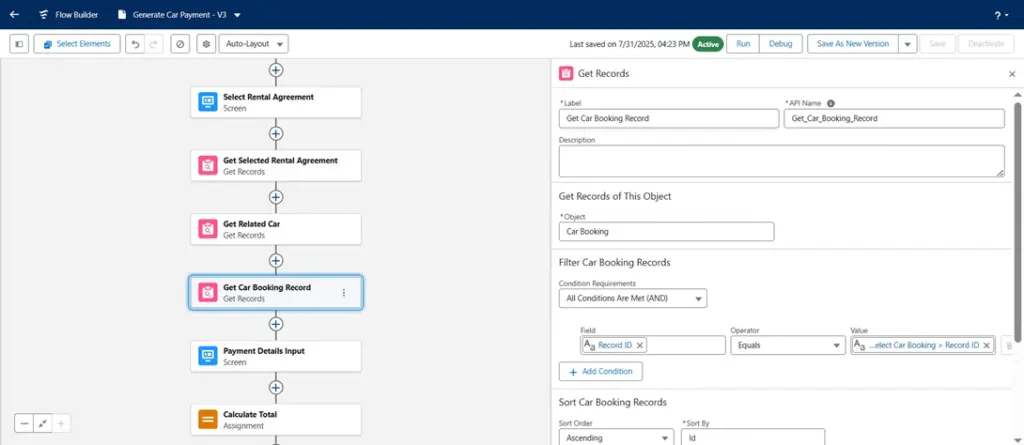The width and height of the screenshot is (1024, 445).
Task: Open flow settings gear icon
Action: pyautogui.click(x=206, y=44)
